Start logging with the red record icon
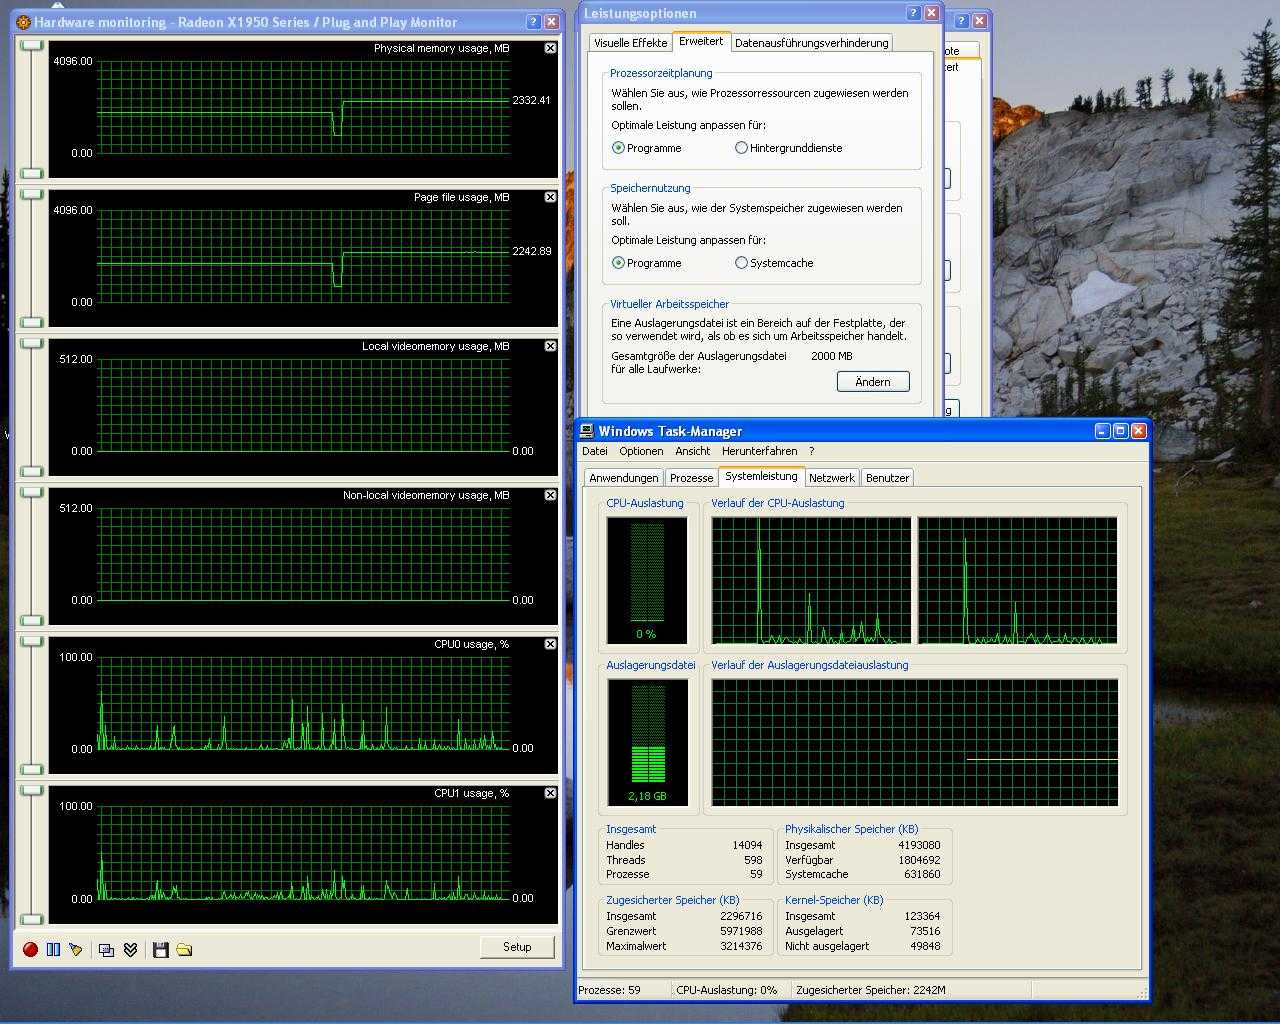Image resolution: width=1280 pixels, height=1024 pixels. [30, 949]
